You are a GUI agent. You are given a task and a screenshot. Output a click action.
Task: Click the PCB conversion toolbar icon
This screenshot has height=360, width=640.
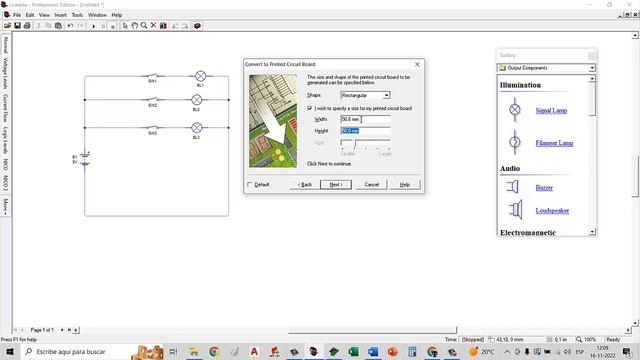(197, 25)
